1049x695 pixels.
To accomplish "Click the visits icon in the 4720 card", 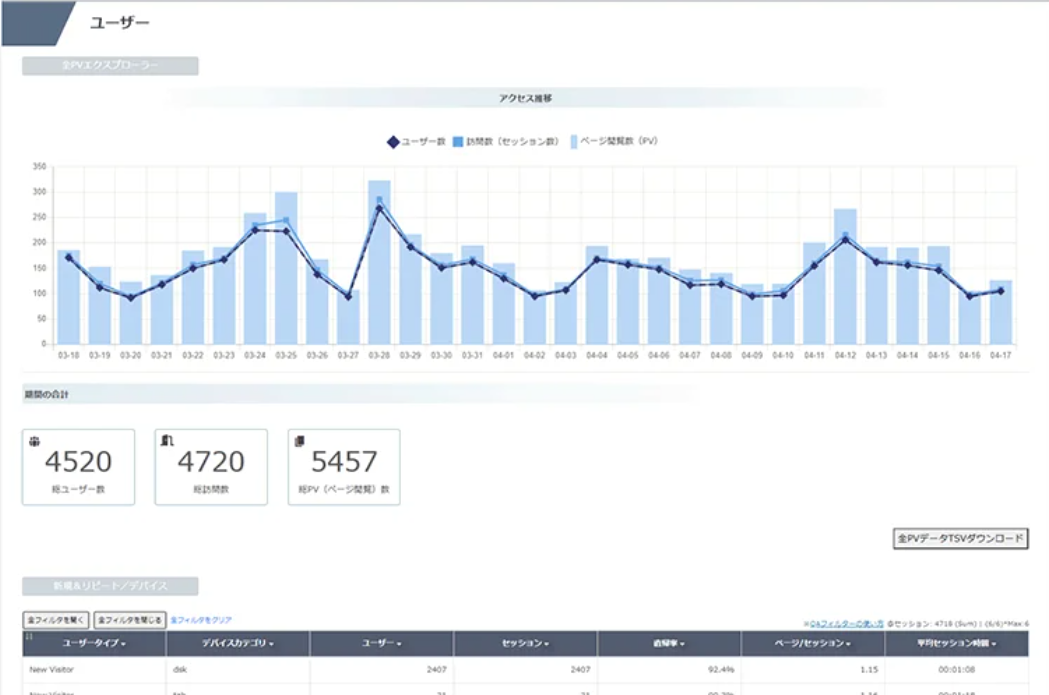I will 168,440.
